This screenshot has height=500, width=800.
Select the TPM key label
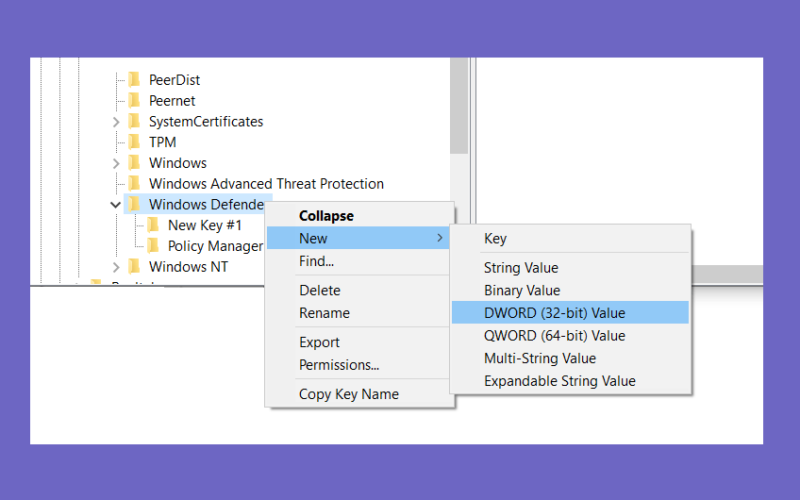pyautogui.click(x=163, y=142)
